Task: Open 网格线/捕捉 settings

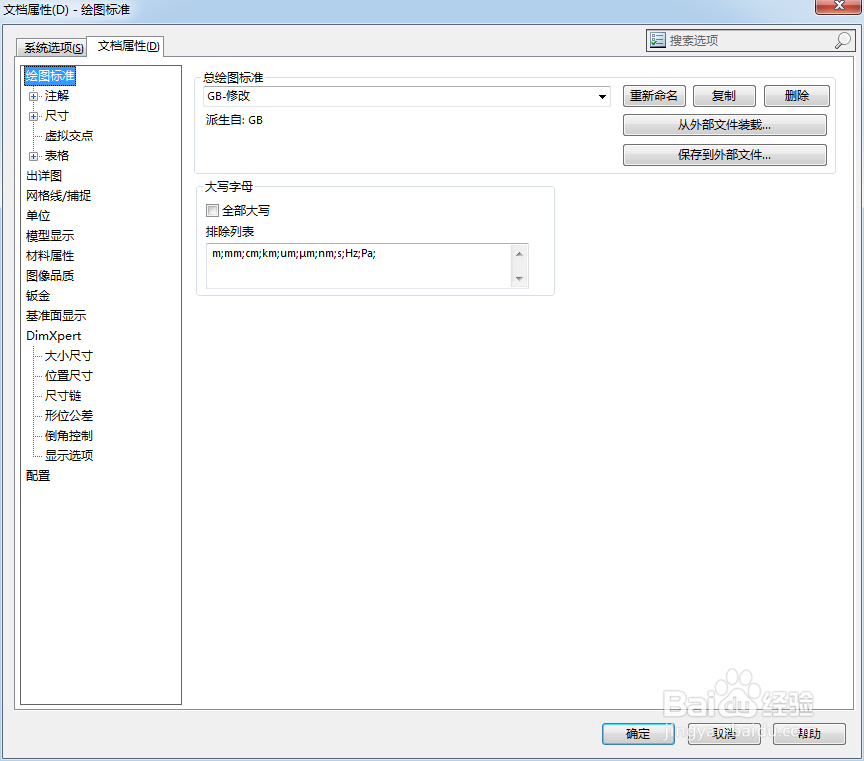Action: point(58,196)
